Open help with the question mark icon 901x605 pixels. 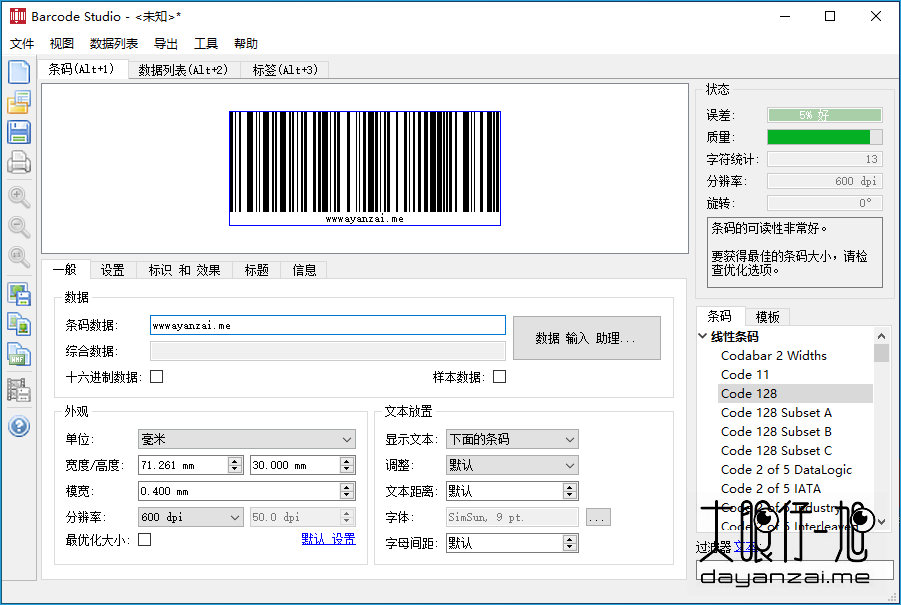19,426
